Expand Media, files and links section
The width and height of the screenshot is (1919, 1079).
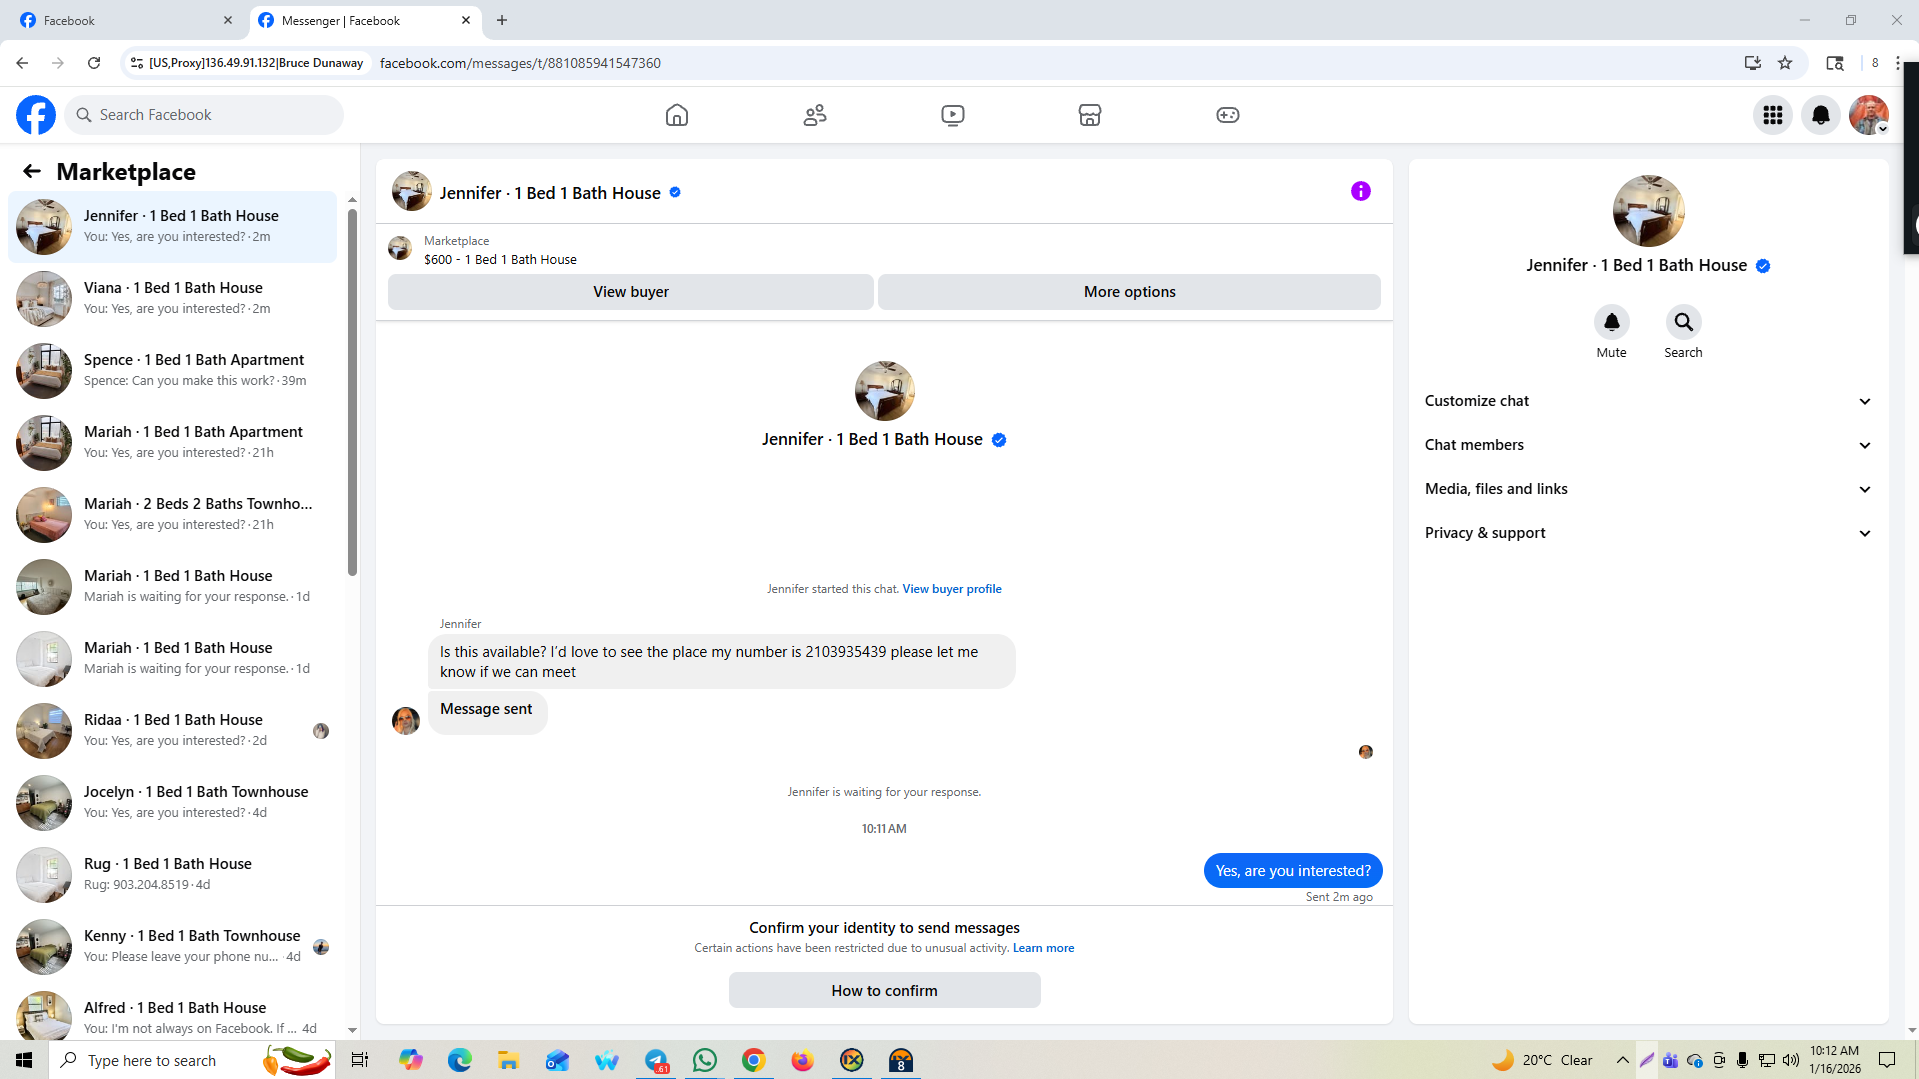tap(1648, 489)
